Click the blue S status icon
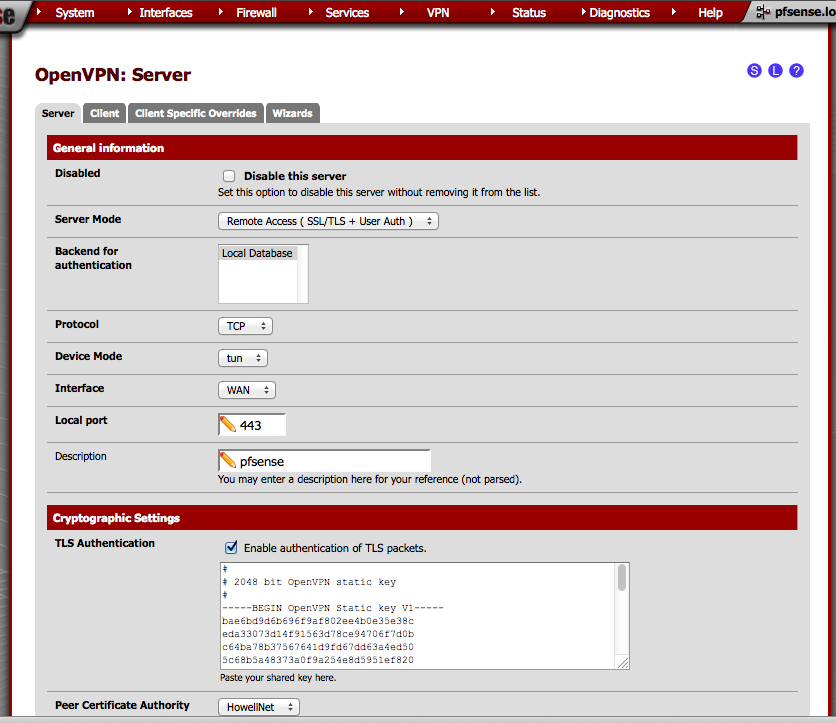The height and width of the screenshot is (723, 836). point(754,70)
